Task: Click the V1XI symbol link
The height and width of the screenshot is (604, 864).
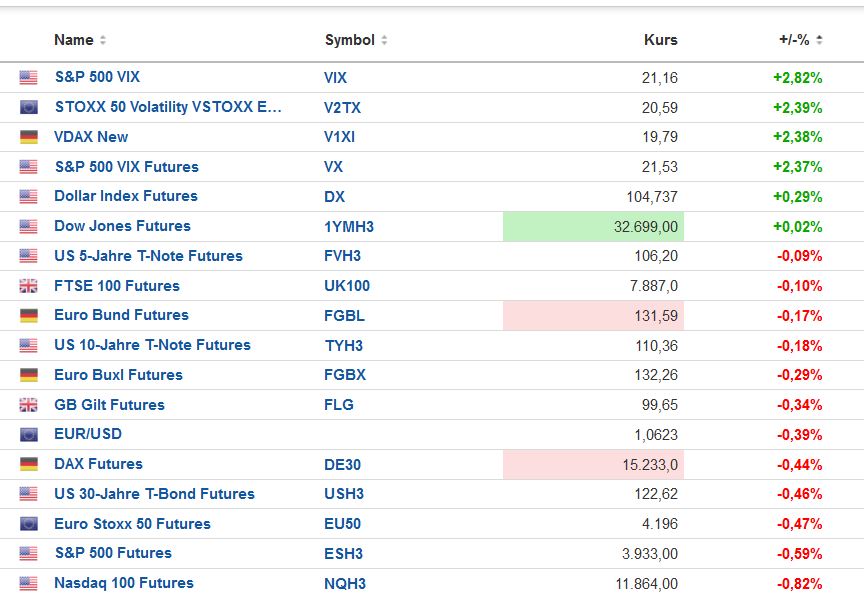Action: point(339,137)
